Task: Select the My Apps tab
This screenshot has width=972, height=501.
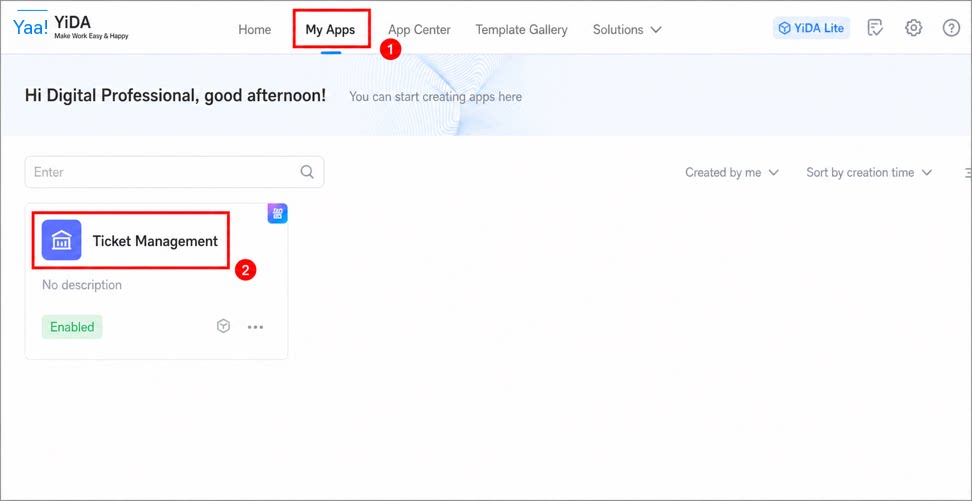Action: (x=330, y=29)
